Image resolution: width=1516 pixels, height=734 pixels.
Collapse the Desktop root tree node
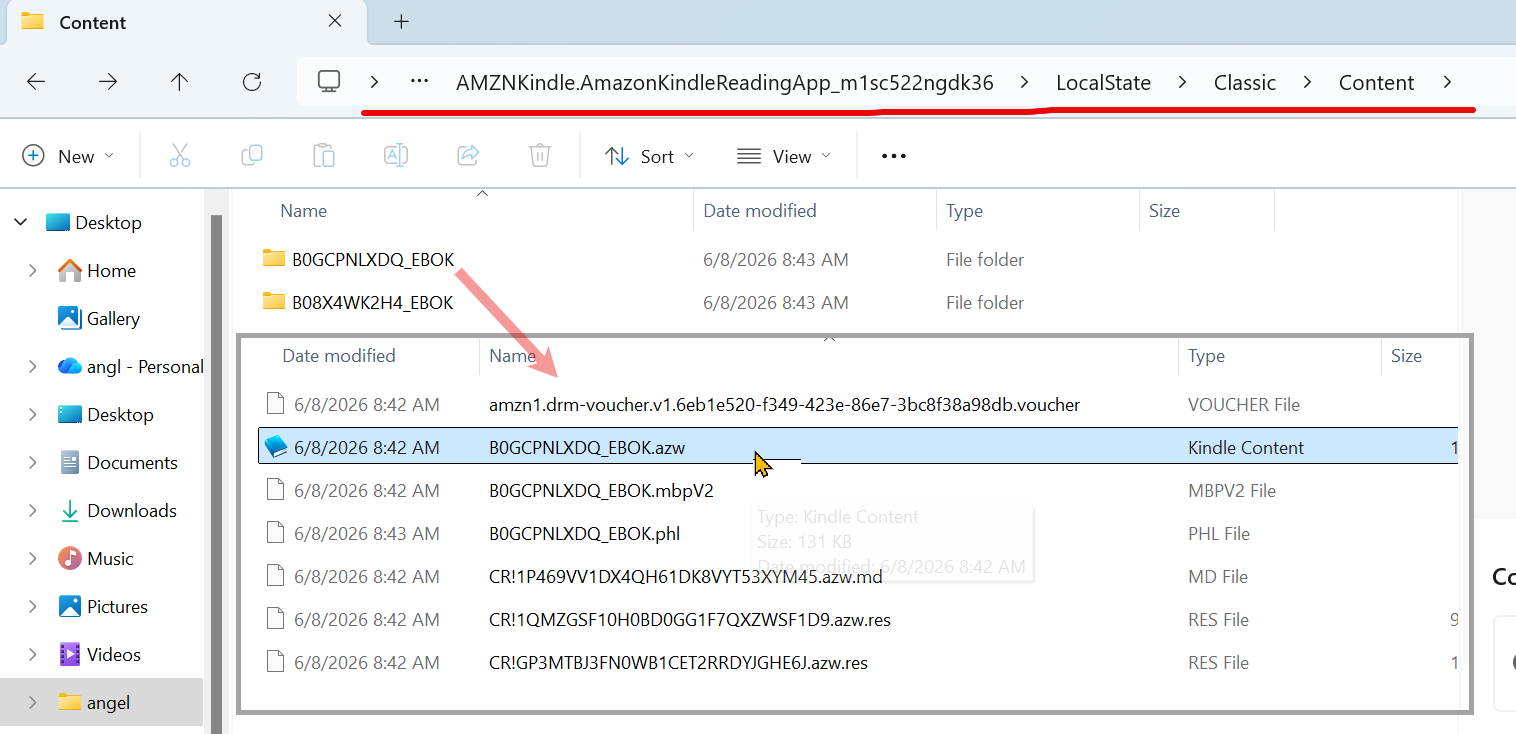pos(21,223)
